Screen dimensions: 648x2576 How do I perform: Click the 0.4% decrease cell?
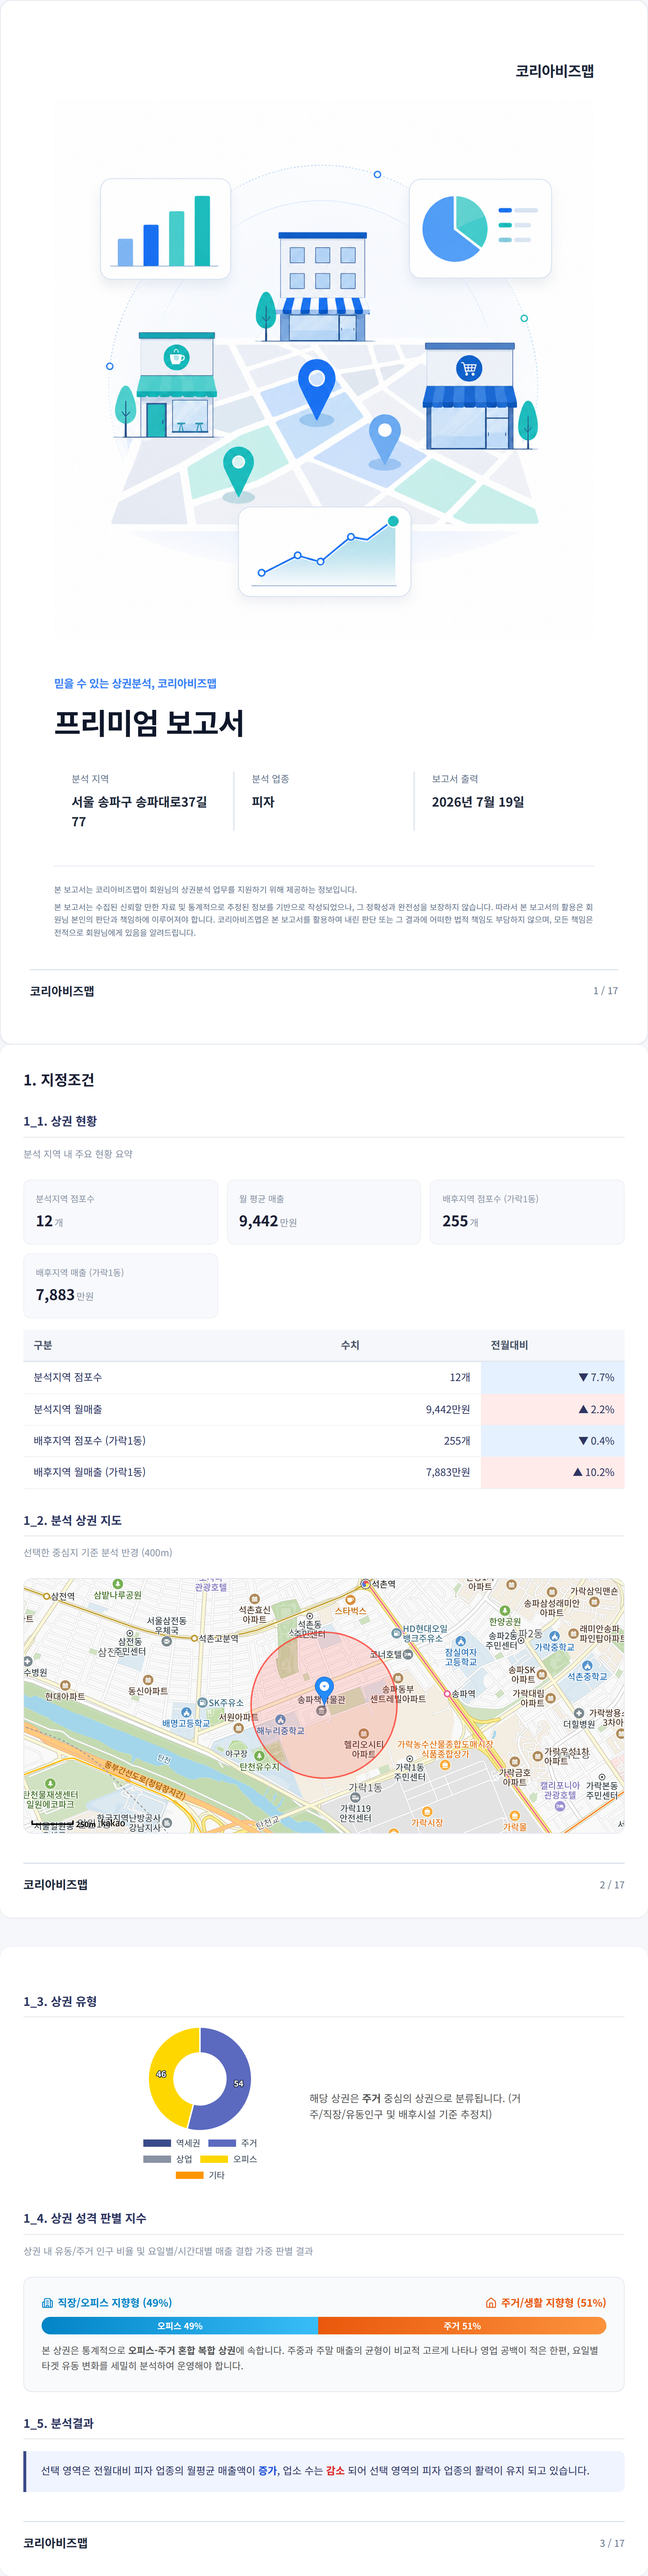pyautogui.click(x=553, y=1441)
